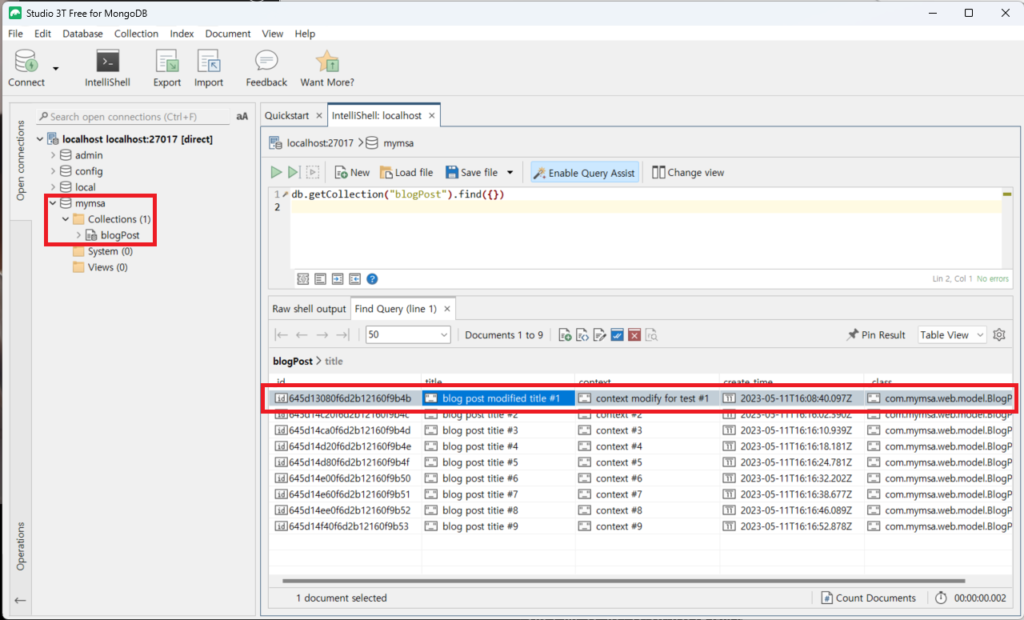Open results settings gear icon
This screenshot has width=1024, height=620.
[999, 335]
